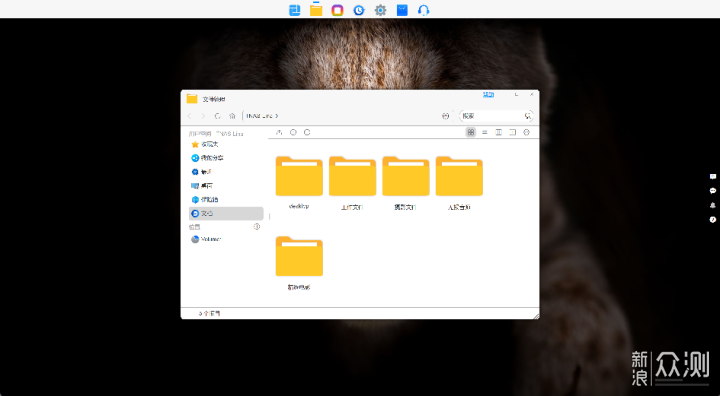Select the monitor-icon desktop sidebar item

coord(226,186)
